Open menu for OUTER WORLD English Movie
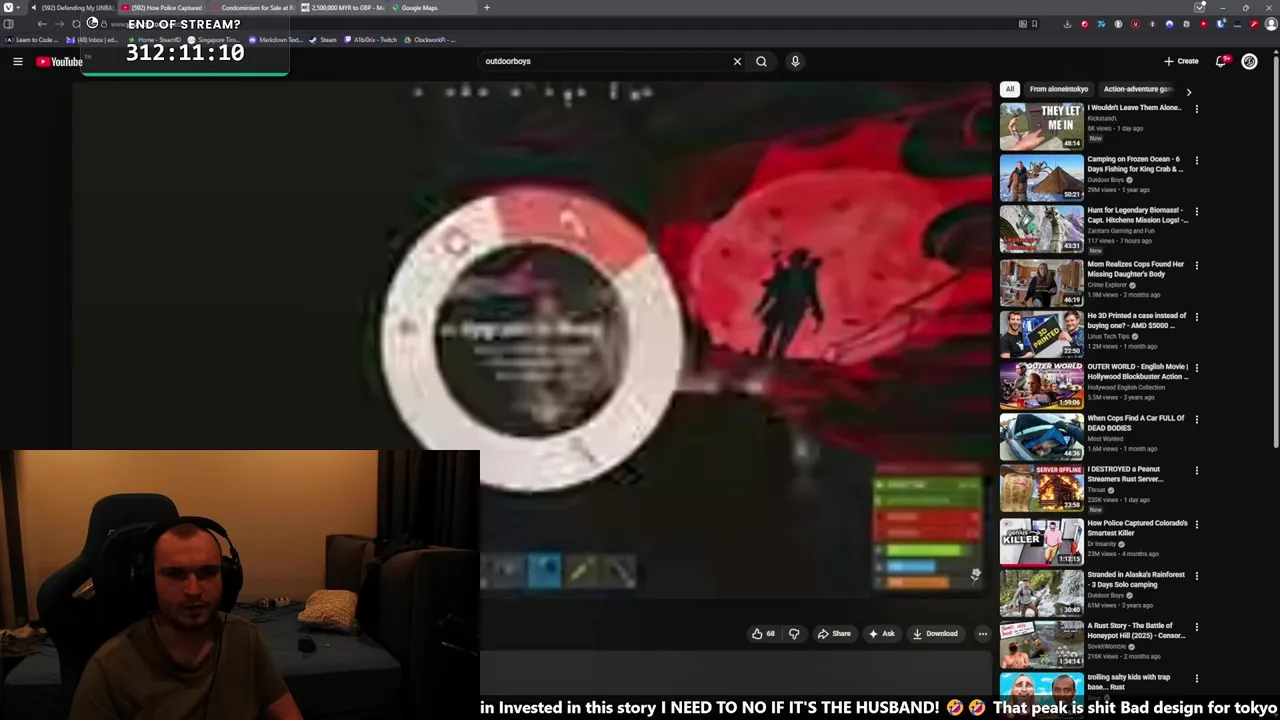 (x=1196, y=368)
